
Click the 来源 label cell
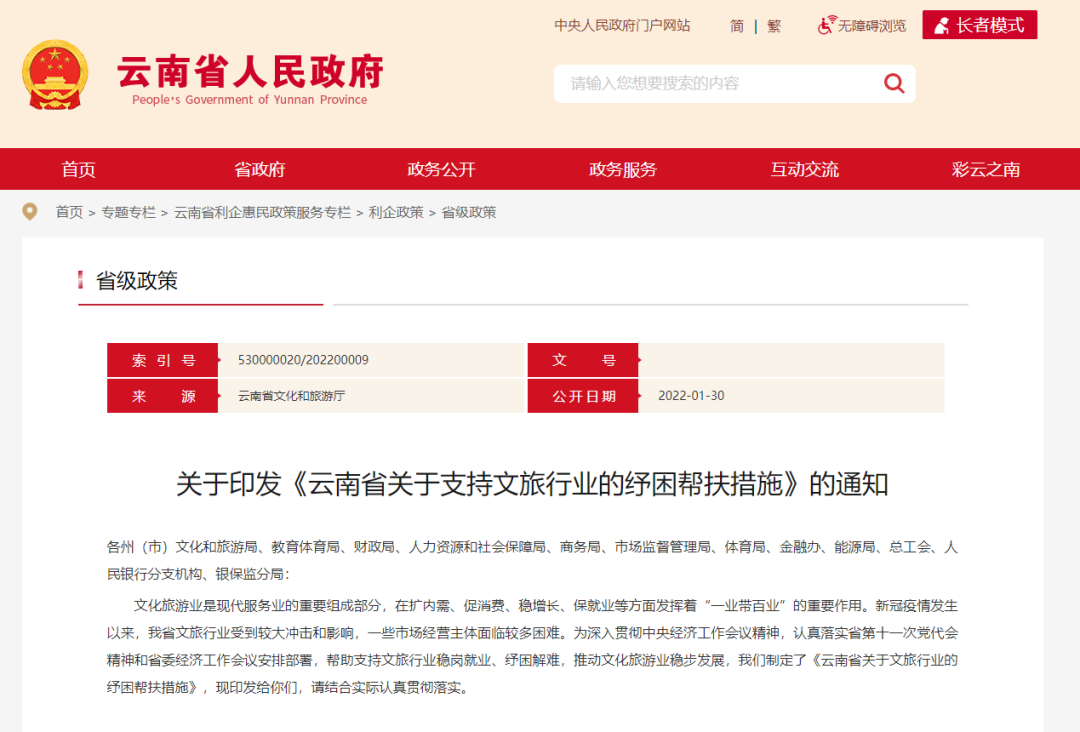click(x=163, y=396)
